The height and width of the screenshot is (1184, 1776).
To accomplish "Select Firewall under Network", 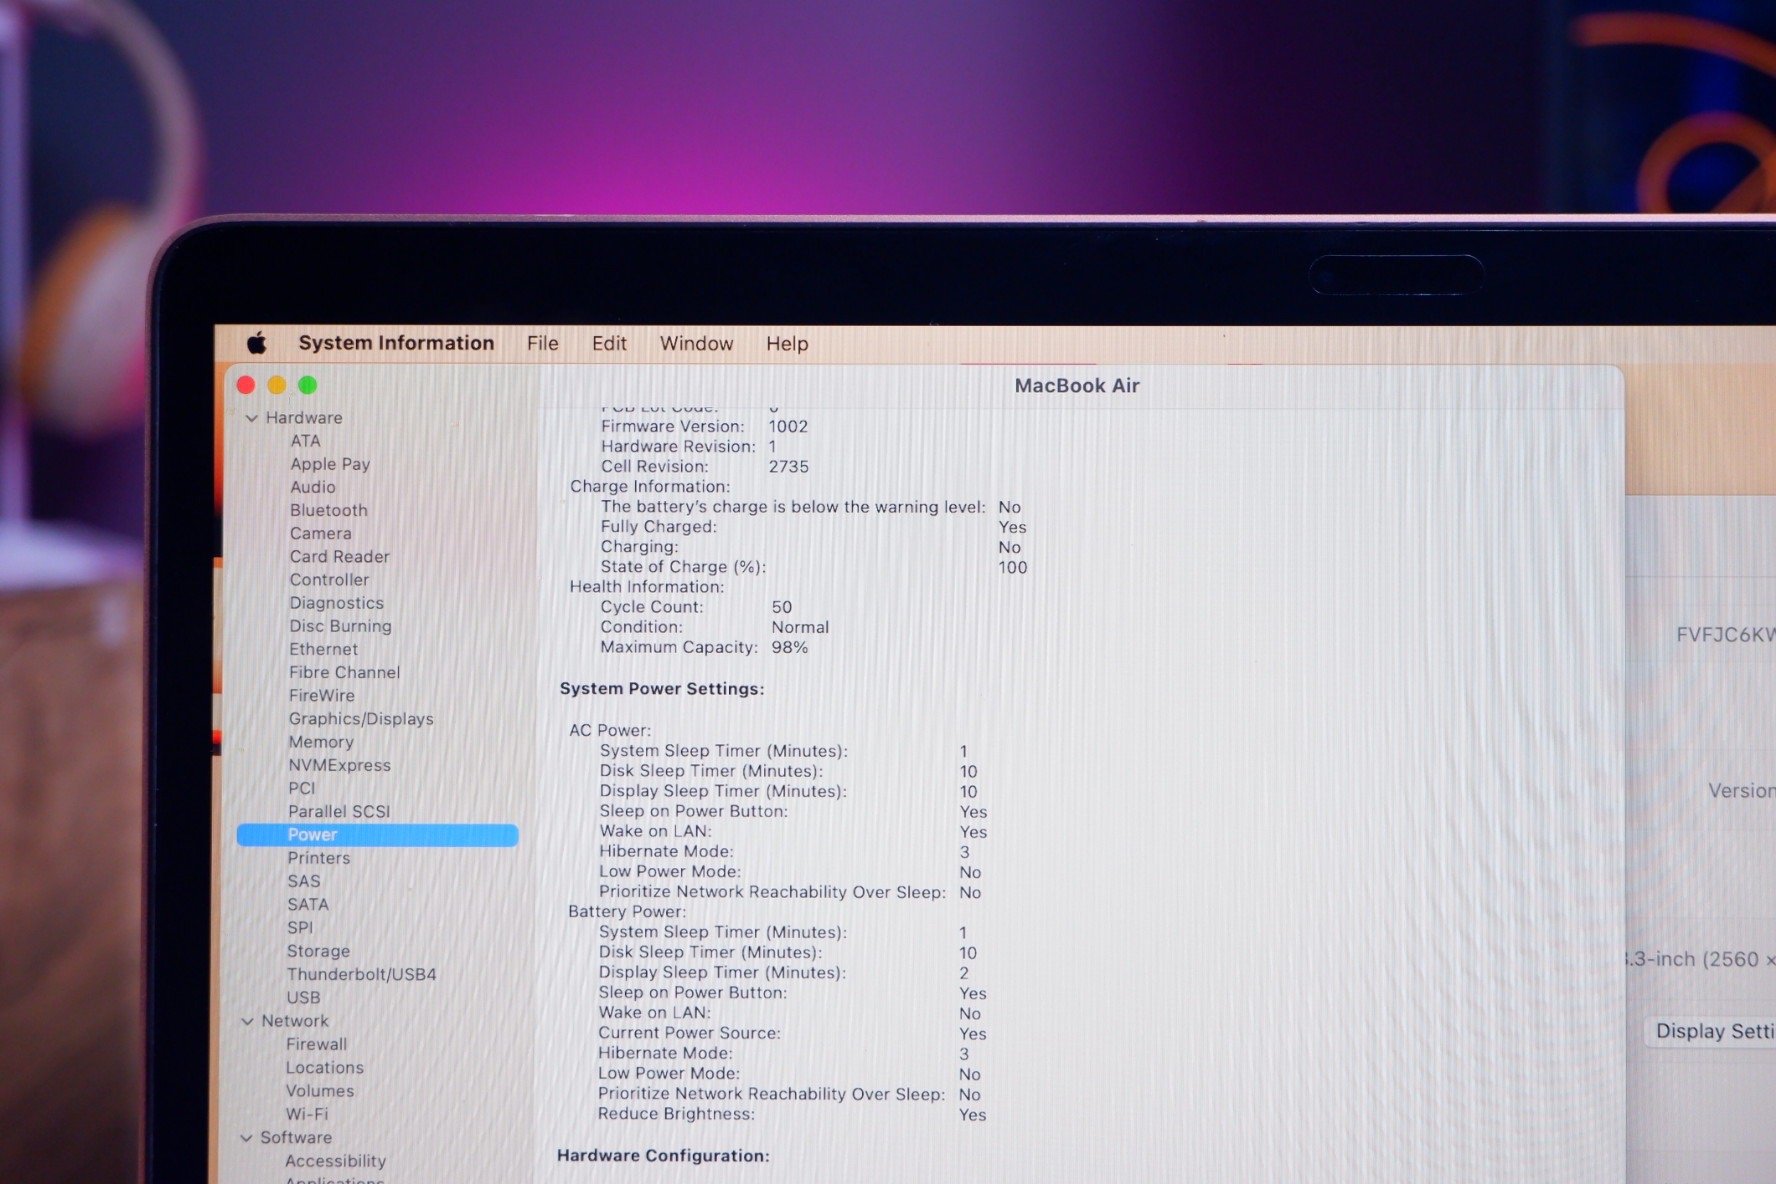I will coord(317,1044).
